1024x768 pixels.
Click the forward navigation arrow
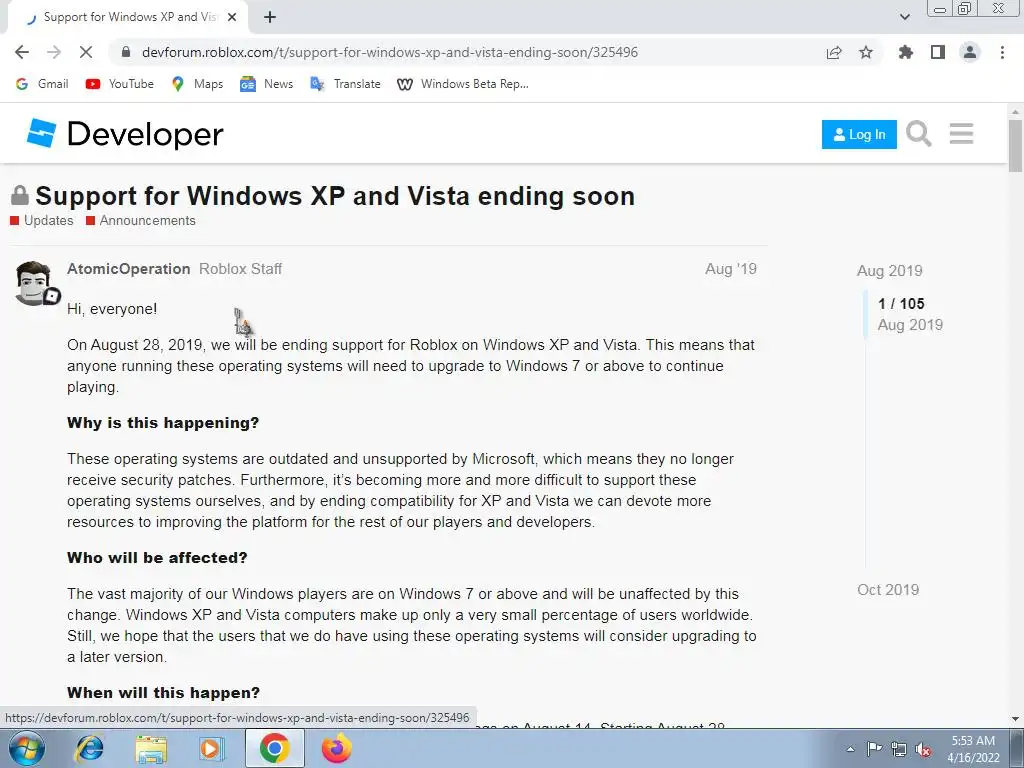tap(54, 52)
